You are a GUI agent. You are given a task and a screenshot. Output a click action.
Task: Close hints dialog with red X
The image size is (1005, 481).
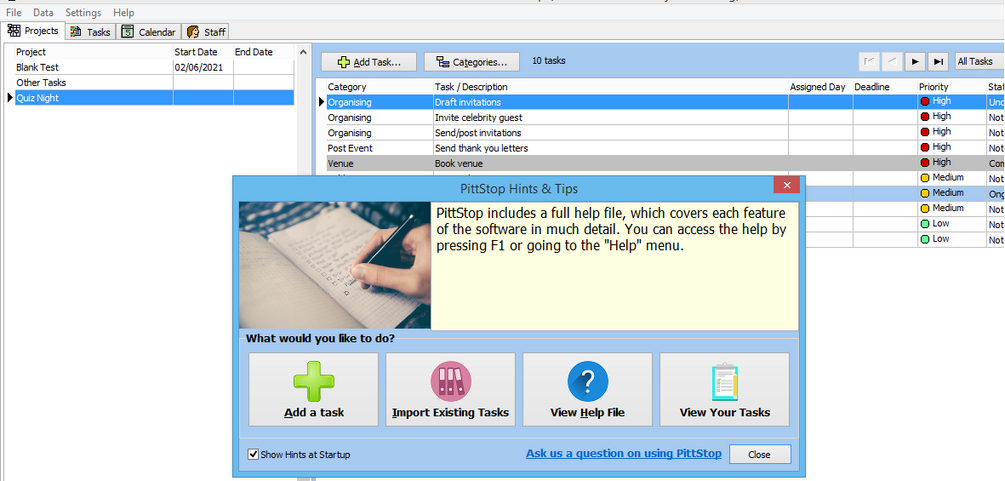click(x=786, y=185)
